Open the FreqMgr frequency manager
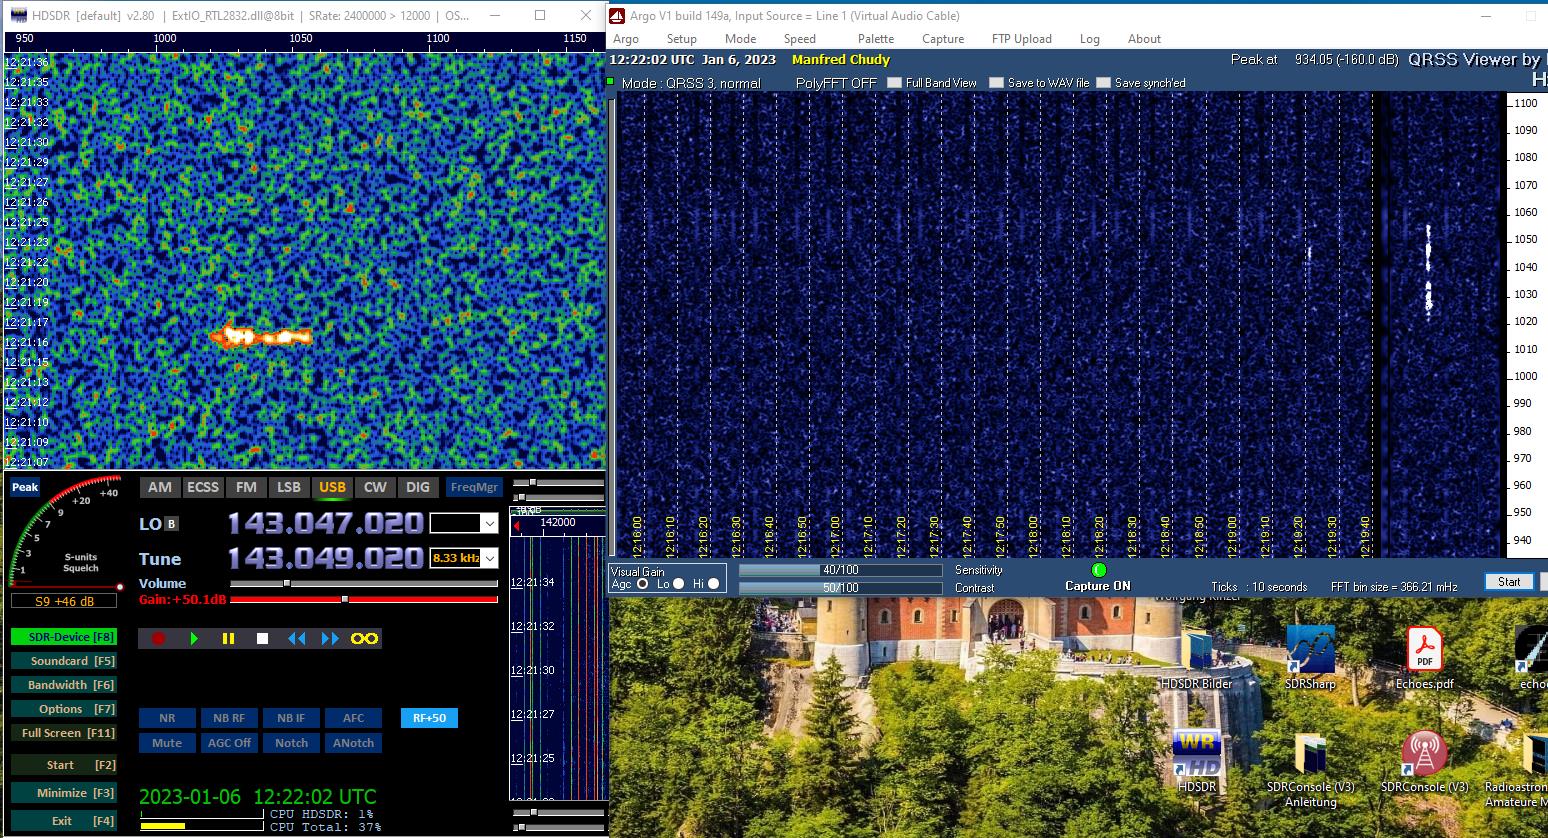The image size is (1548, 838). 474,488
